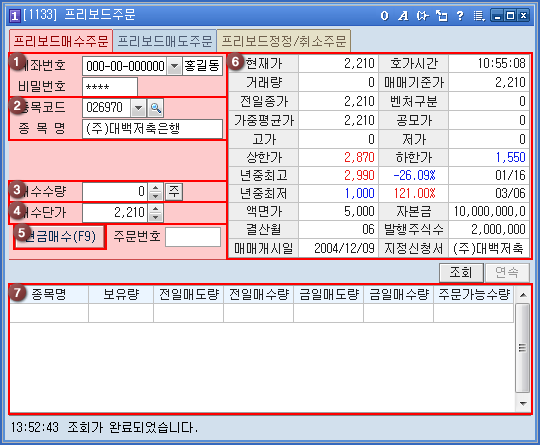This screenshot has width=540, height=445.
Task: Increase 매수수량 with up arrow
Action: pos(155,188)
